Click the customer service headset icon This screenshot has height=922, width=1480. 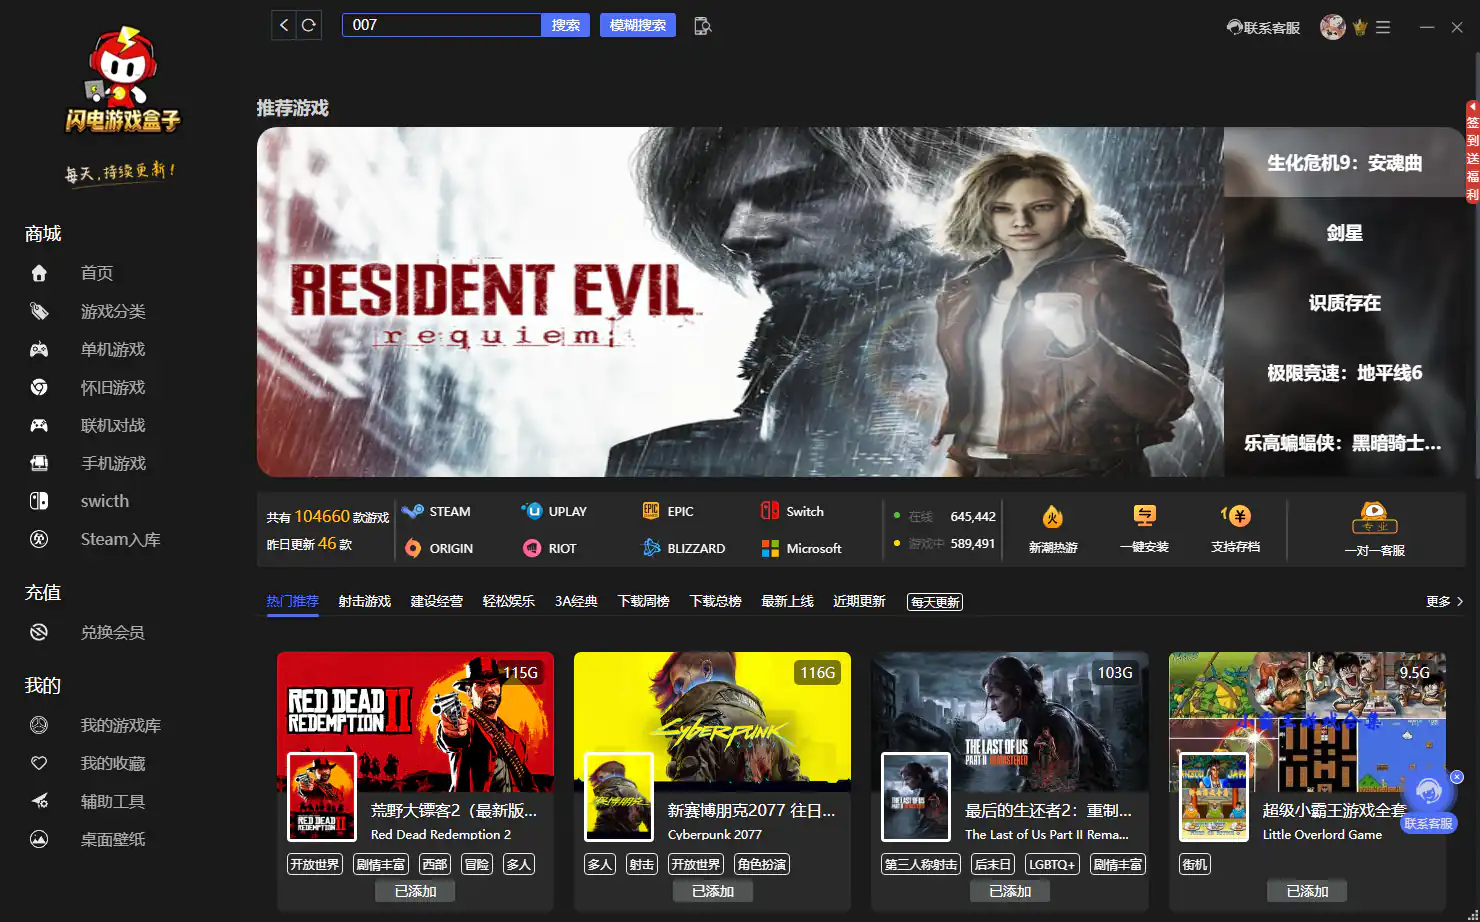[1235, 27]
